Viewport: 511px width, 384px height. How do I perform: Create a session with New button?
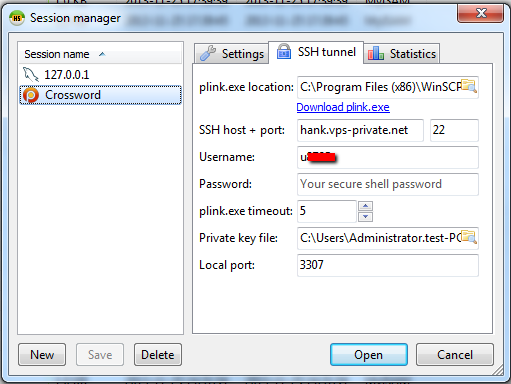point(42,355)
